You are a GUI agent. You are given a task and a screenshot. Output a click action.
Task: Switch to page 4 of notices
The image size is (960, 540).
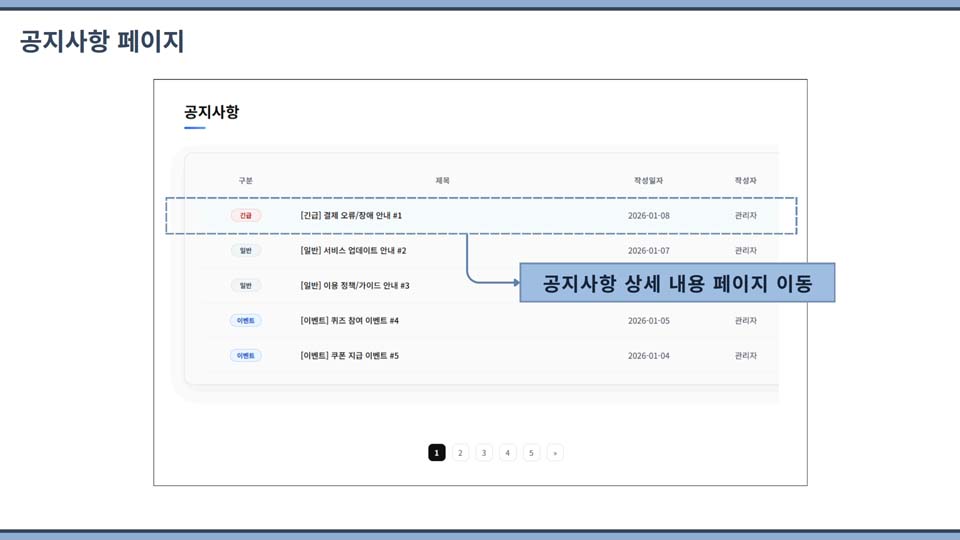tap(508, 453)
